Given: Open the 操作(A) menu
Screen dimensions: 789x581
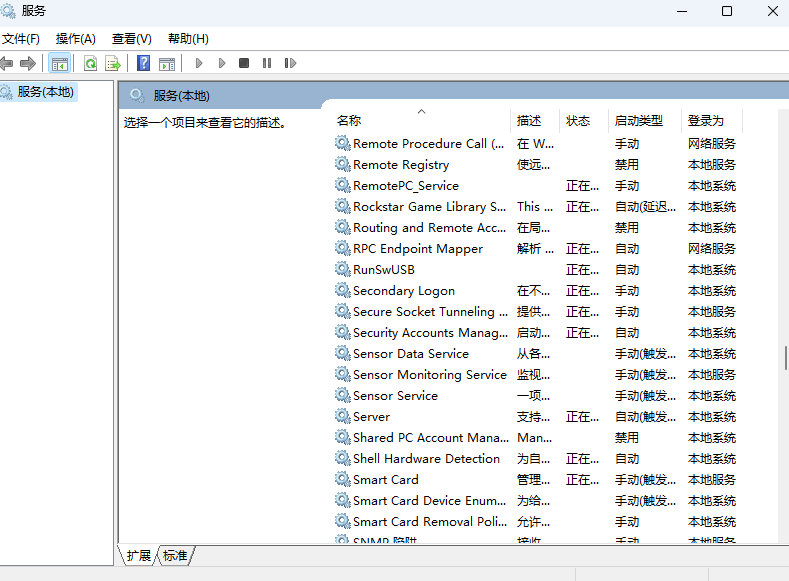Looking at the screenshot, I should click(x=75, y=39).
